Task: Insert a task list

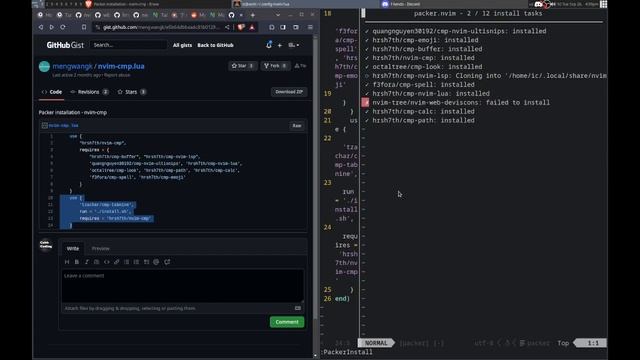Action: pos(146,262)
